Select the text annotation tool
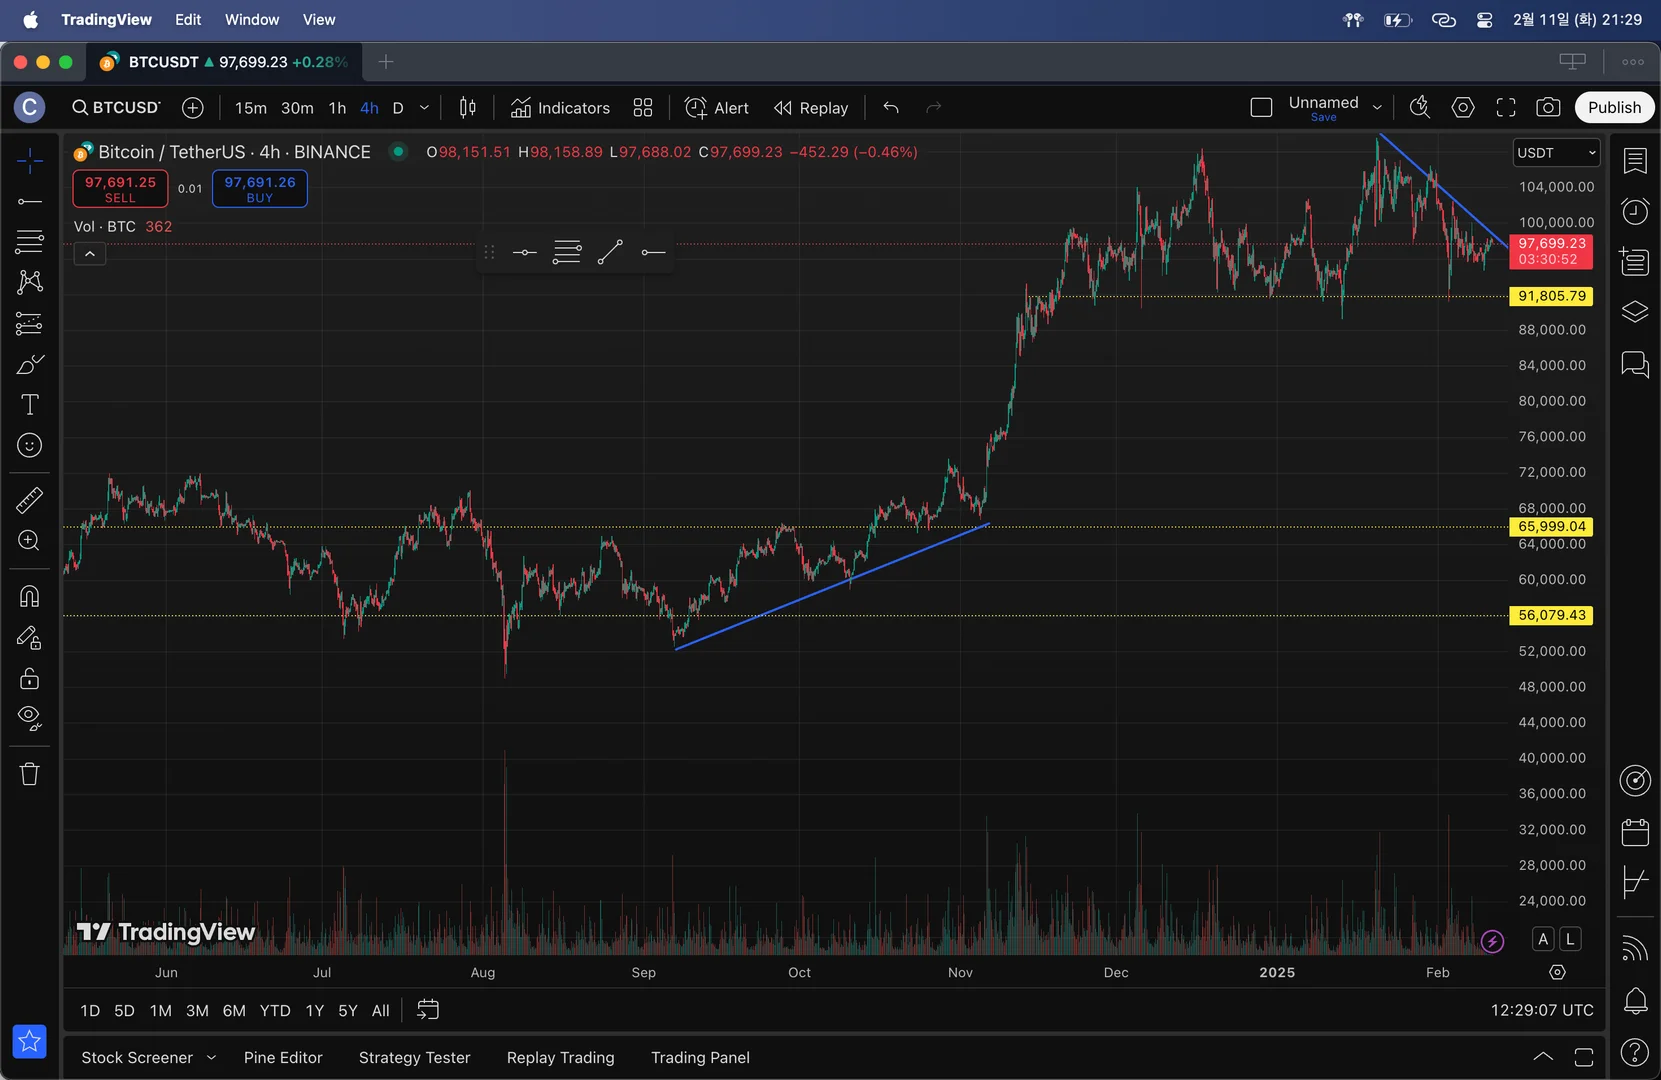 [30, 405]
